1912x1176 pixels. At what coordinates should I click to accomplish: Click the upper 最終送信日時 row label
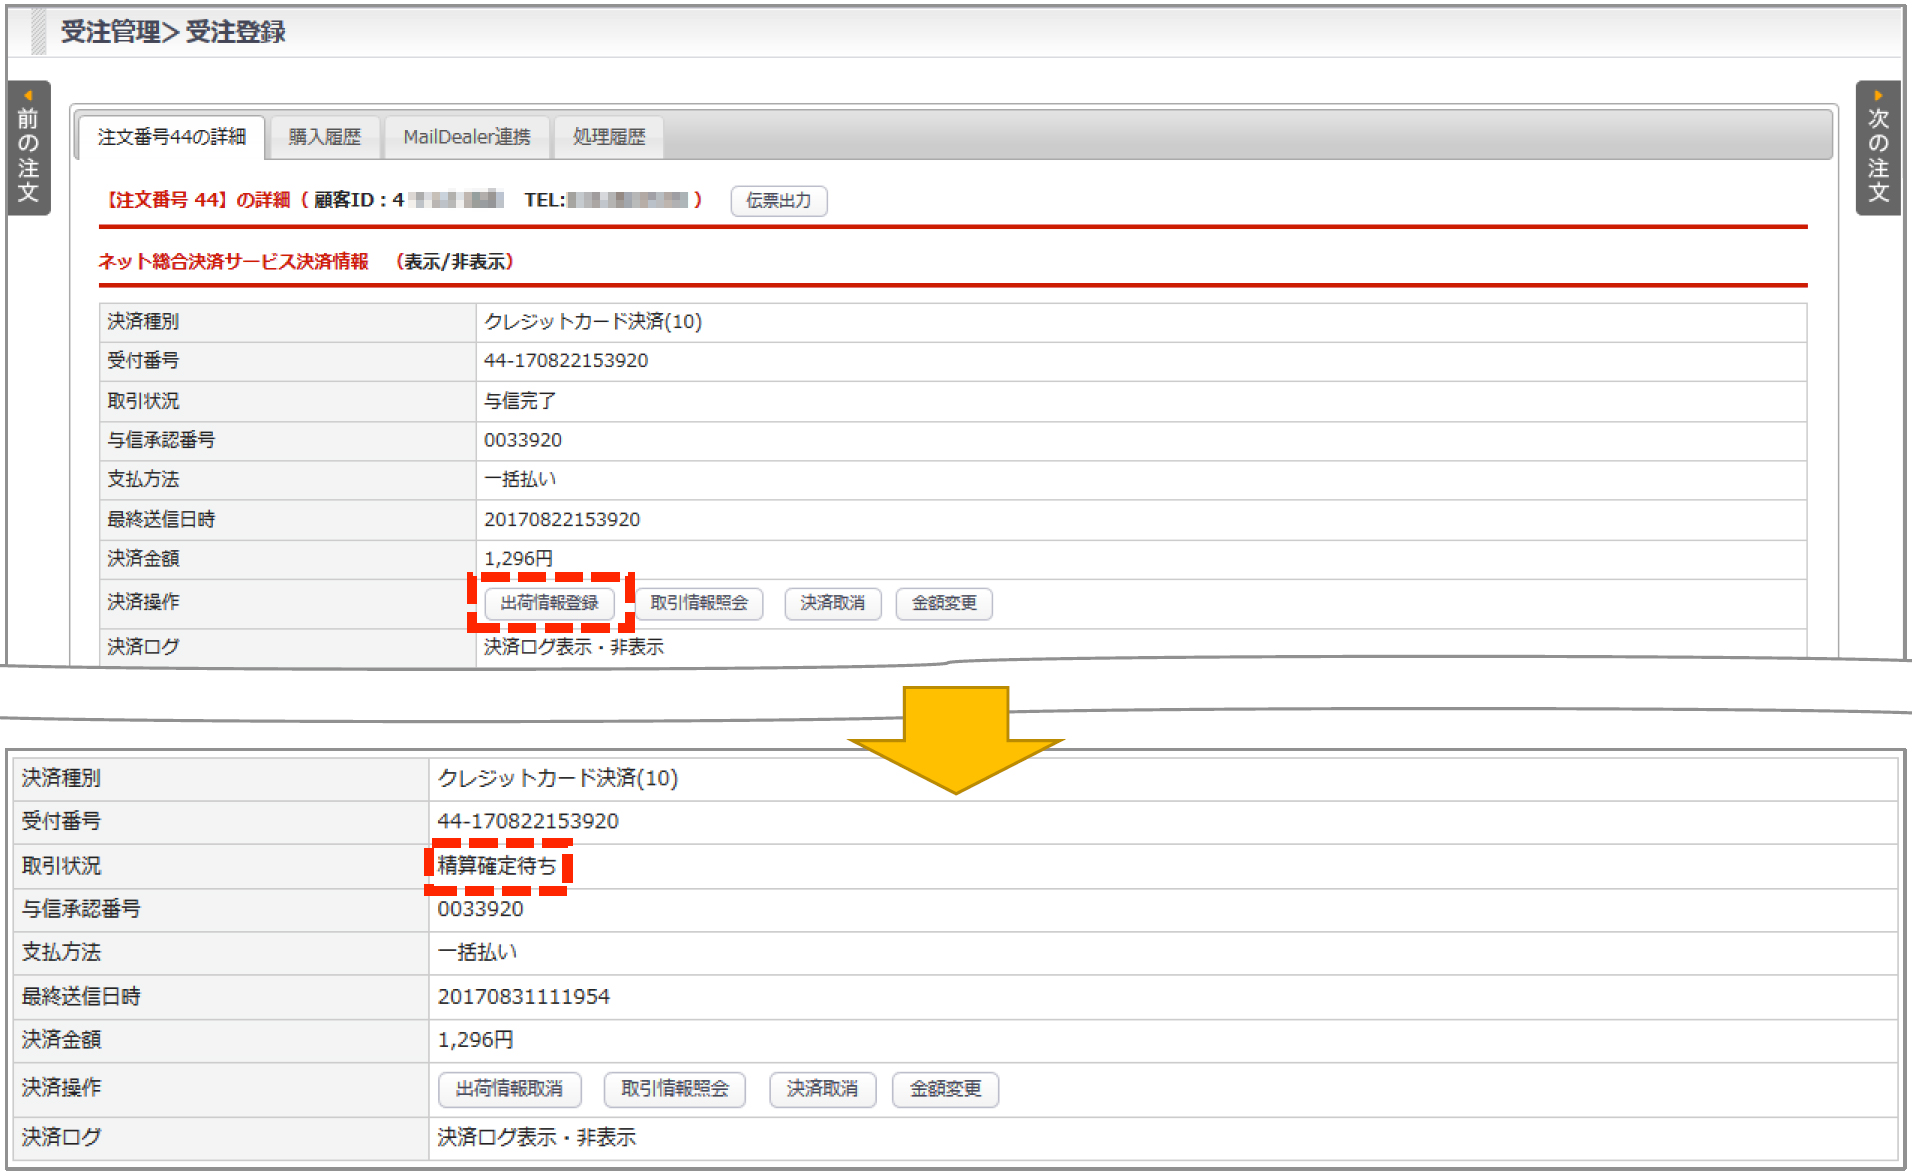(162, 520)
